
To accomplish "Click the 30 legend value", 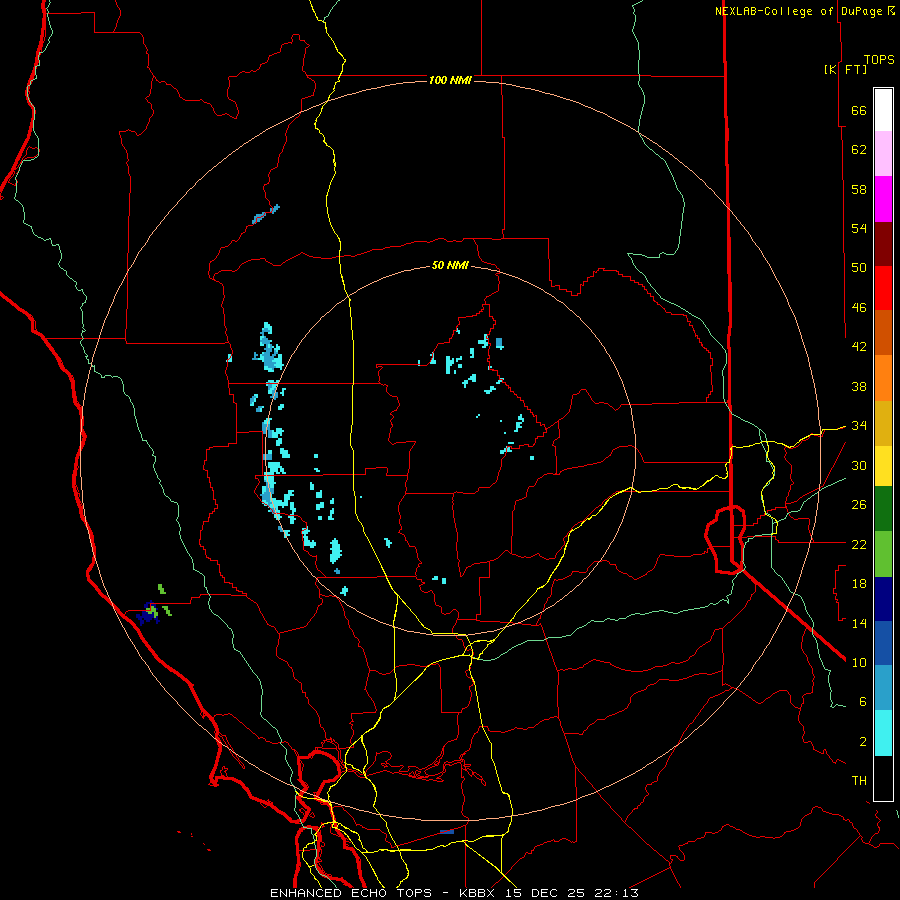I will [x=859, y=465].
